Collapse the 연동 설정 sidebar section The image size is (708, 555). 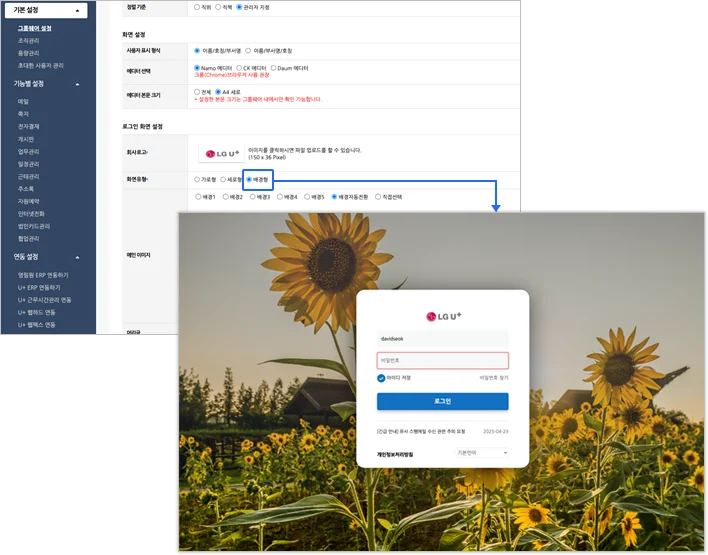tap(77, 257)
